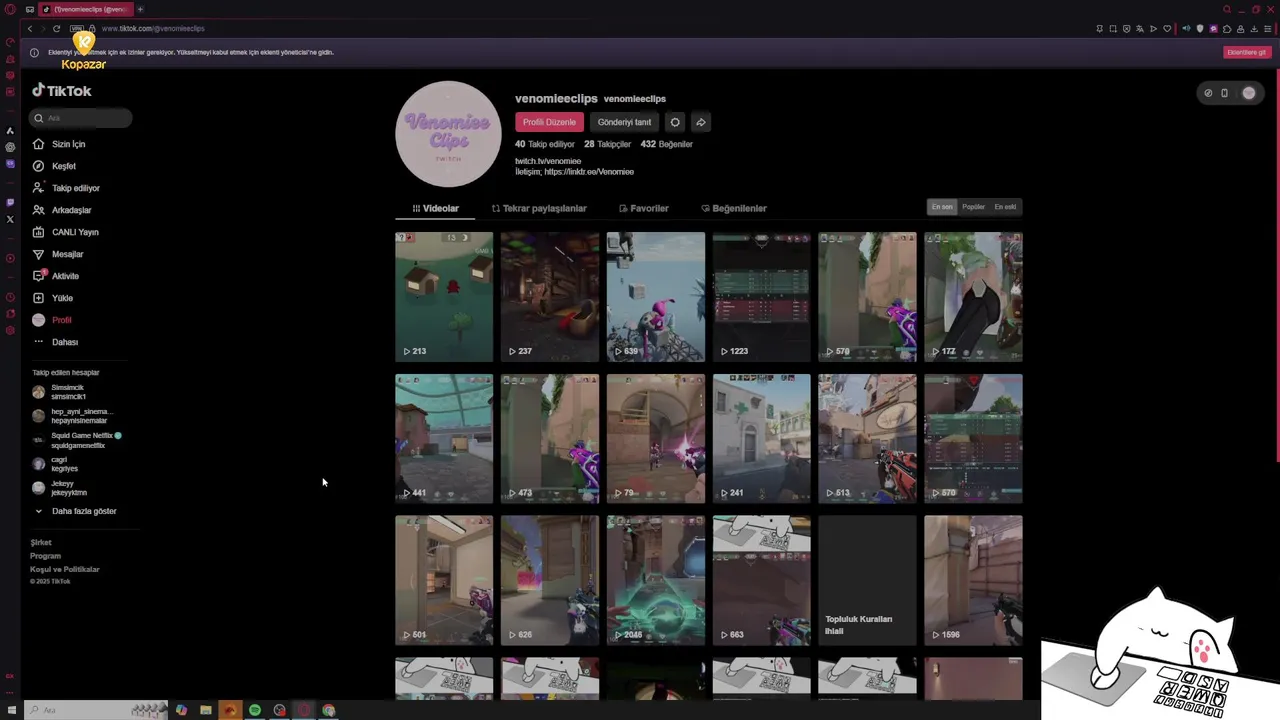Screen dimensions: 1280x720
Task: Click the pin icon in browser toolbar
Action: pos(1100,29)
